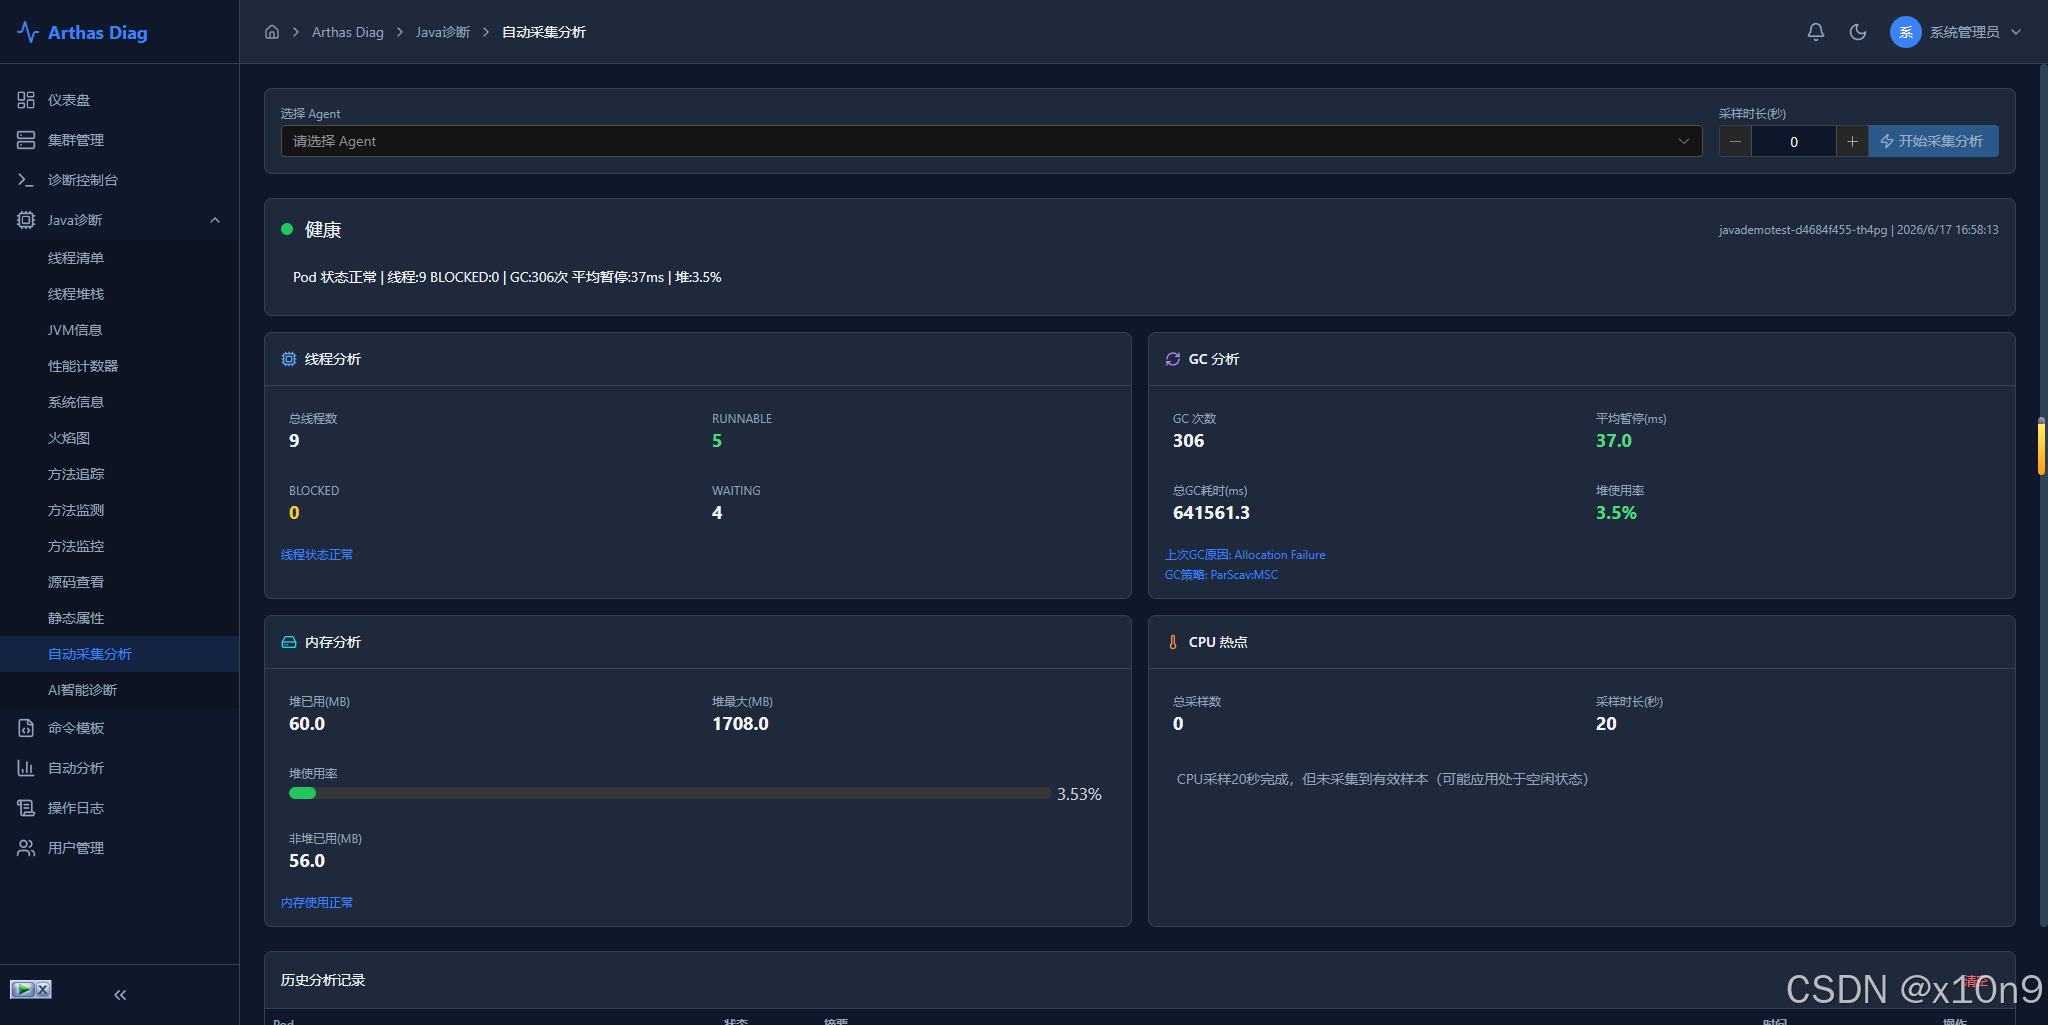This screenshot has height=1025, width=2048.
Task: Click GC策略: ParScavMSC text
Action: click(x=1221, y=575)
